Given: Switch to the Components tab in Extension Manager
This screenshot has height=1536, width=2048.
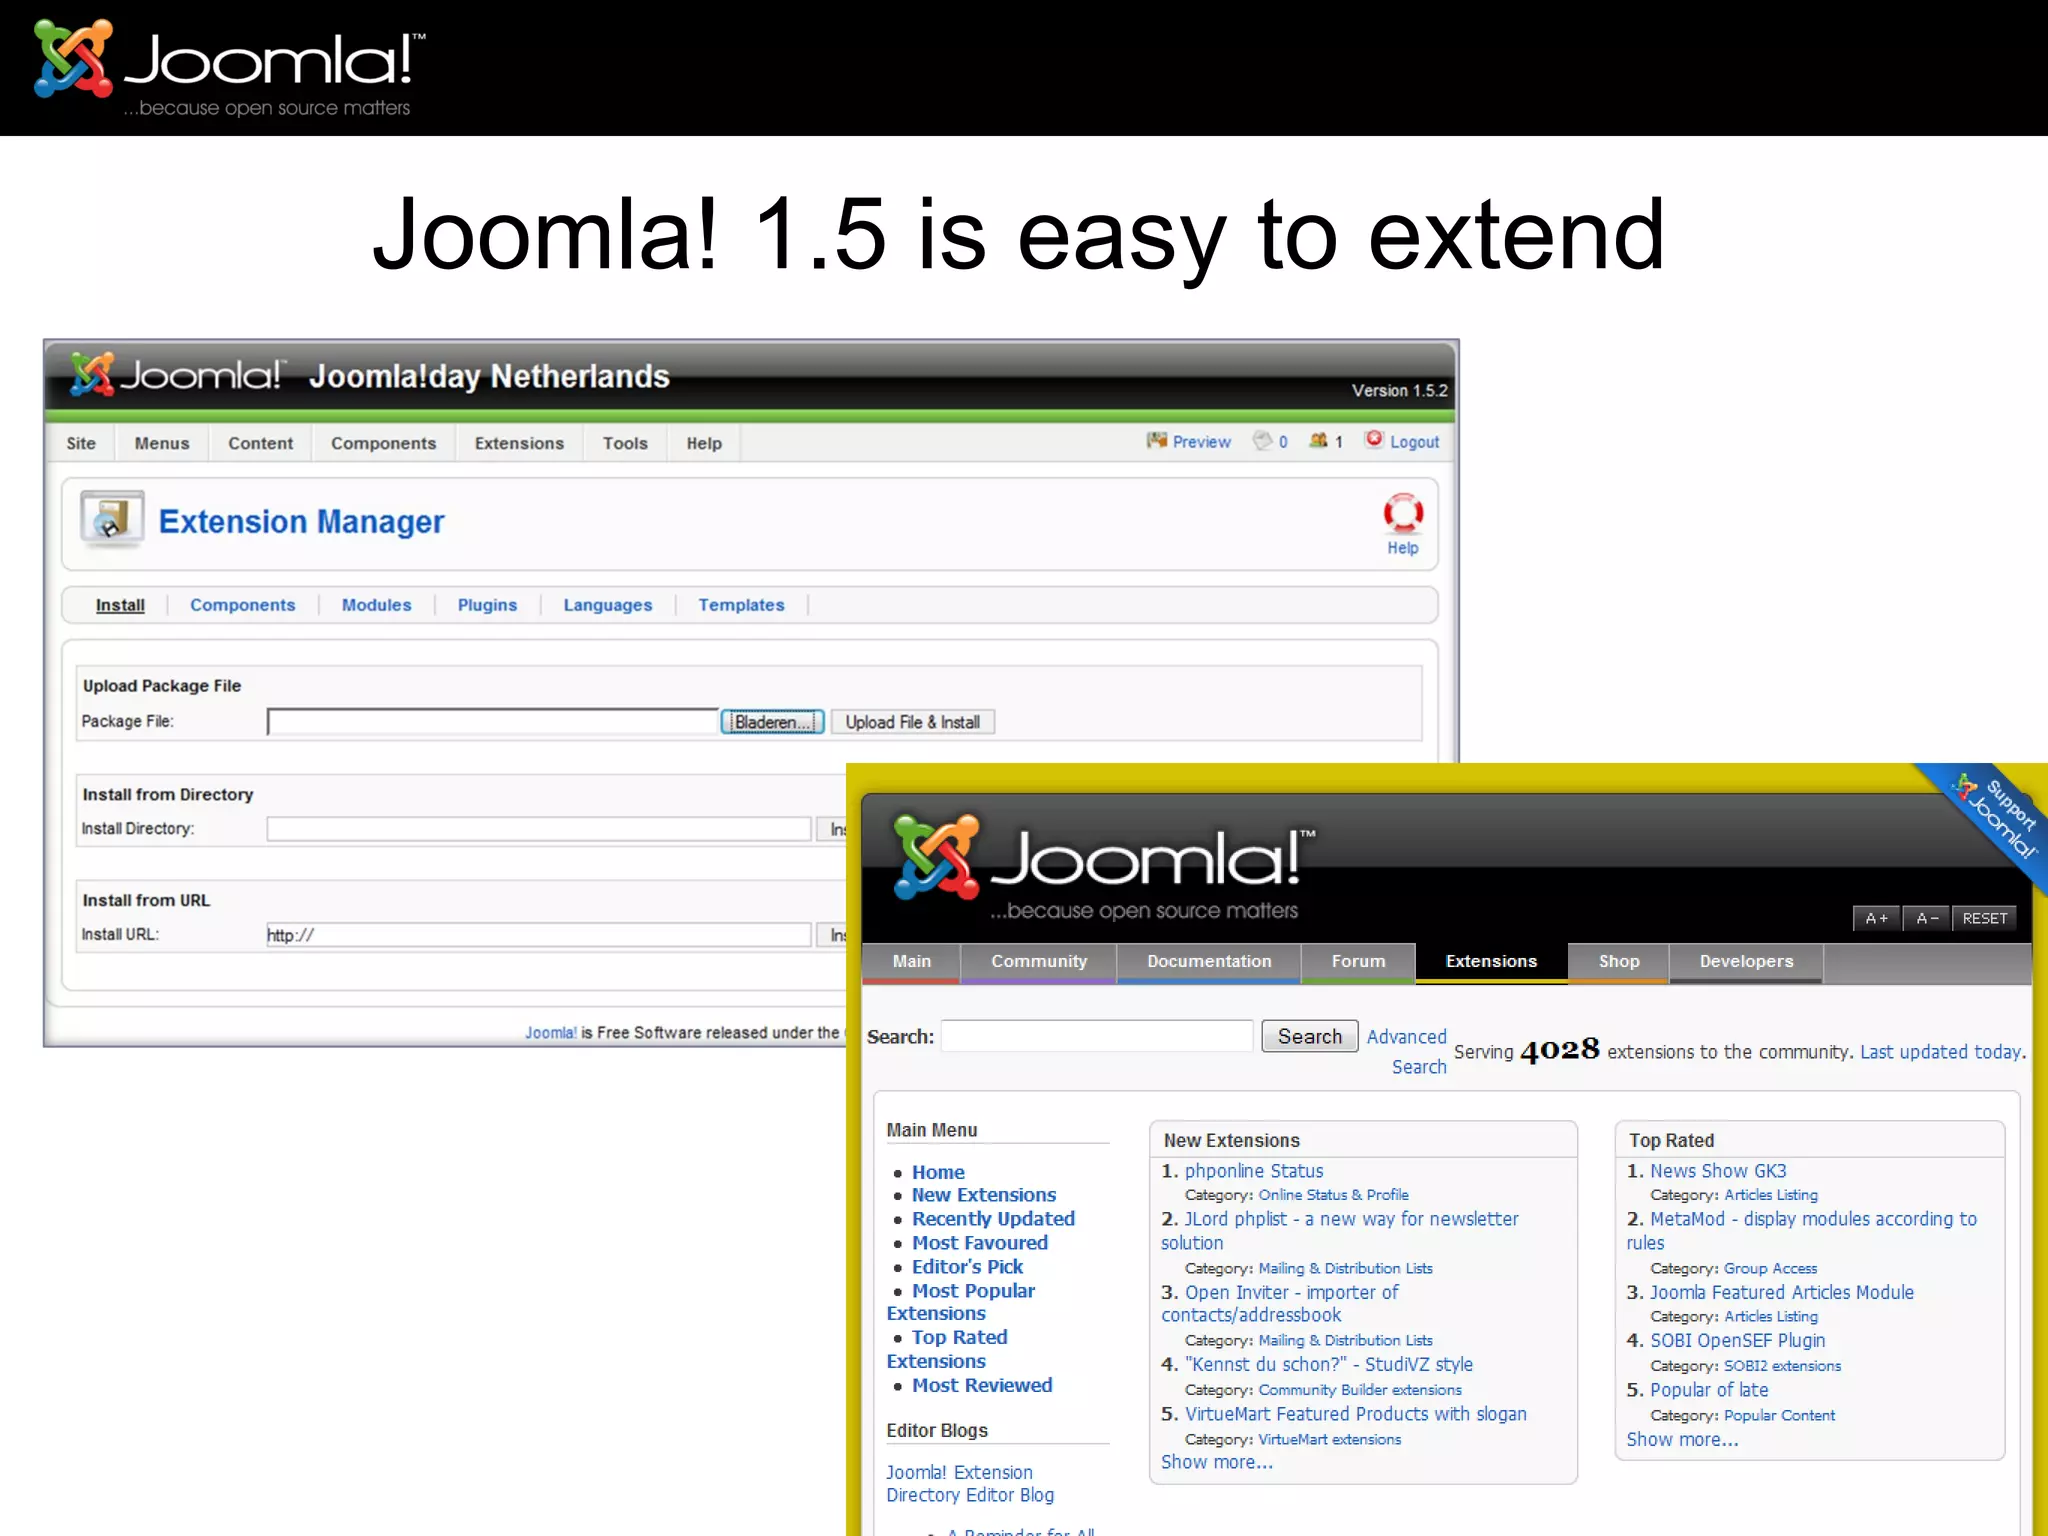Looking at the screenshot, I should (243, 605).
